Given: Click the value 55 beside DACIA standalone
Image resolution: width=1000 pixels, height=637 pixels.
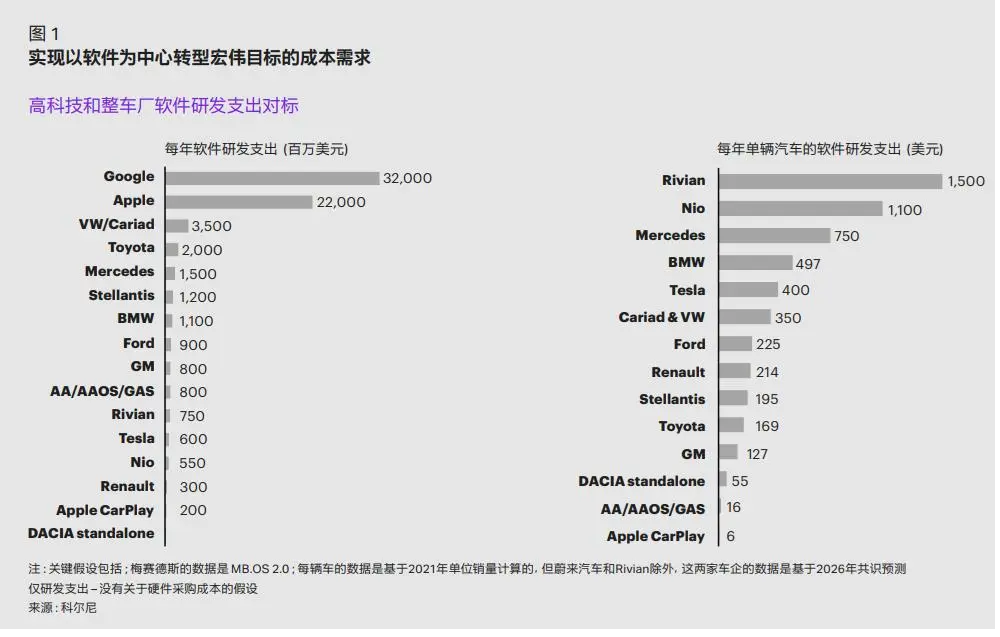Looking at the screenshot, I should pyautogui.click(x=740, y=481).
